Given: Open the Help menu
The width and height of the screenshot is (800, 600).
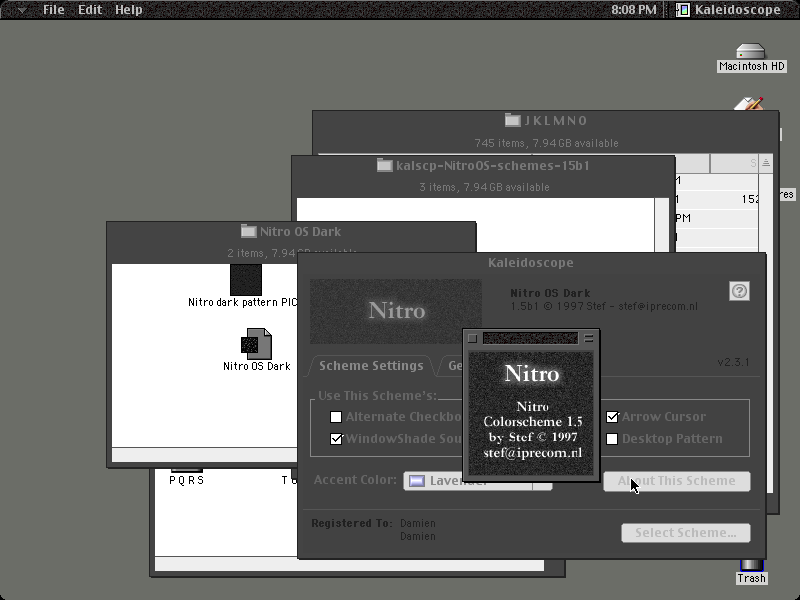Looking at the screenshot, I should 129,10.
